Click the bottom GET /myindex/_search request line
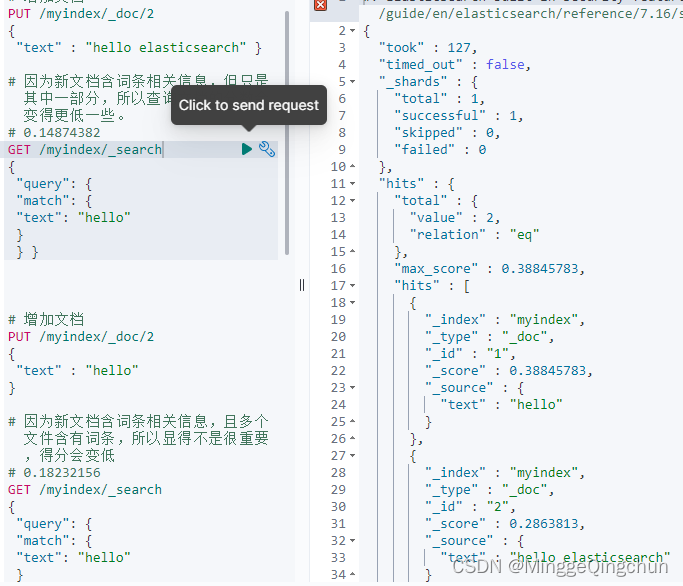 (85, 490)
